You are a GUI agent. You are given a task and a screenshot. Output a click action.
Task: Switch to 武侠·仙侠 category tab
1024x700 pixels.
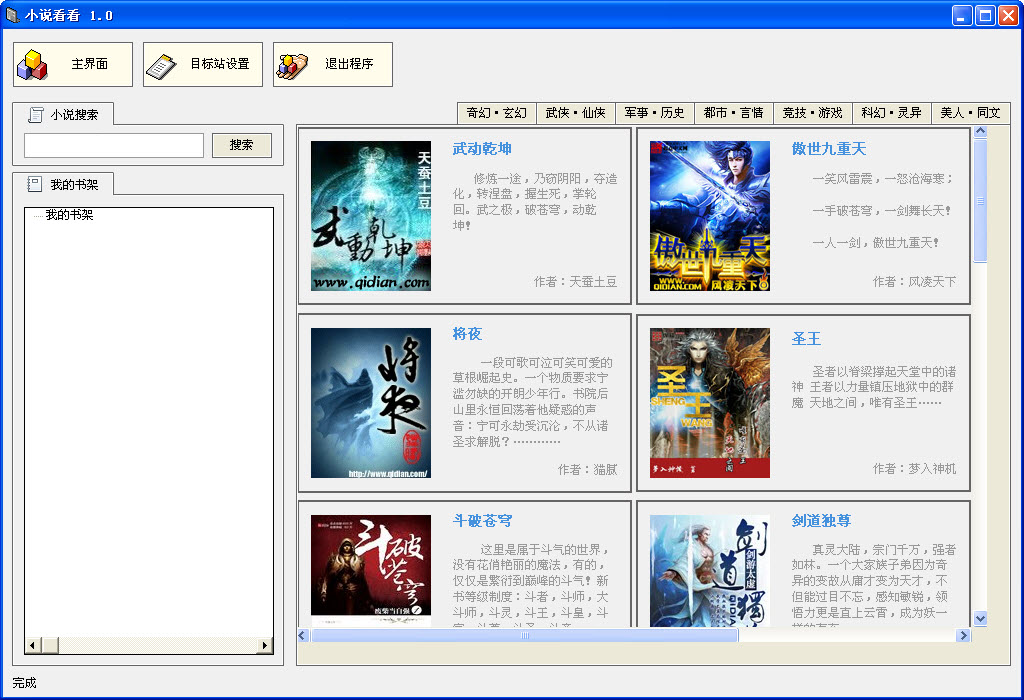(575, 113)
